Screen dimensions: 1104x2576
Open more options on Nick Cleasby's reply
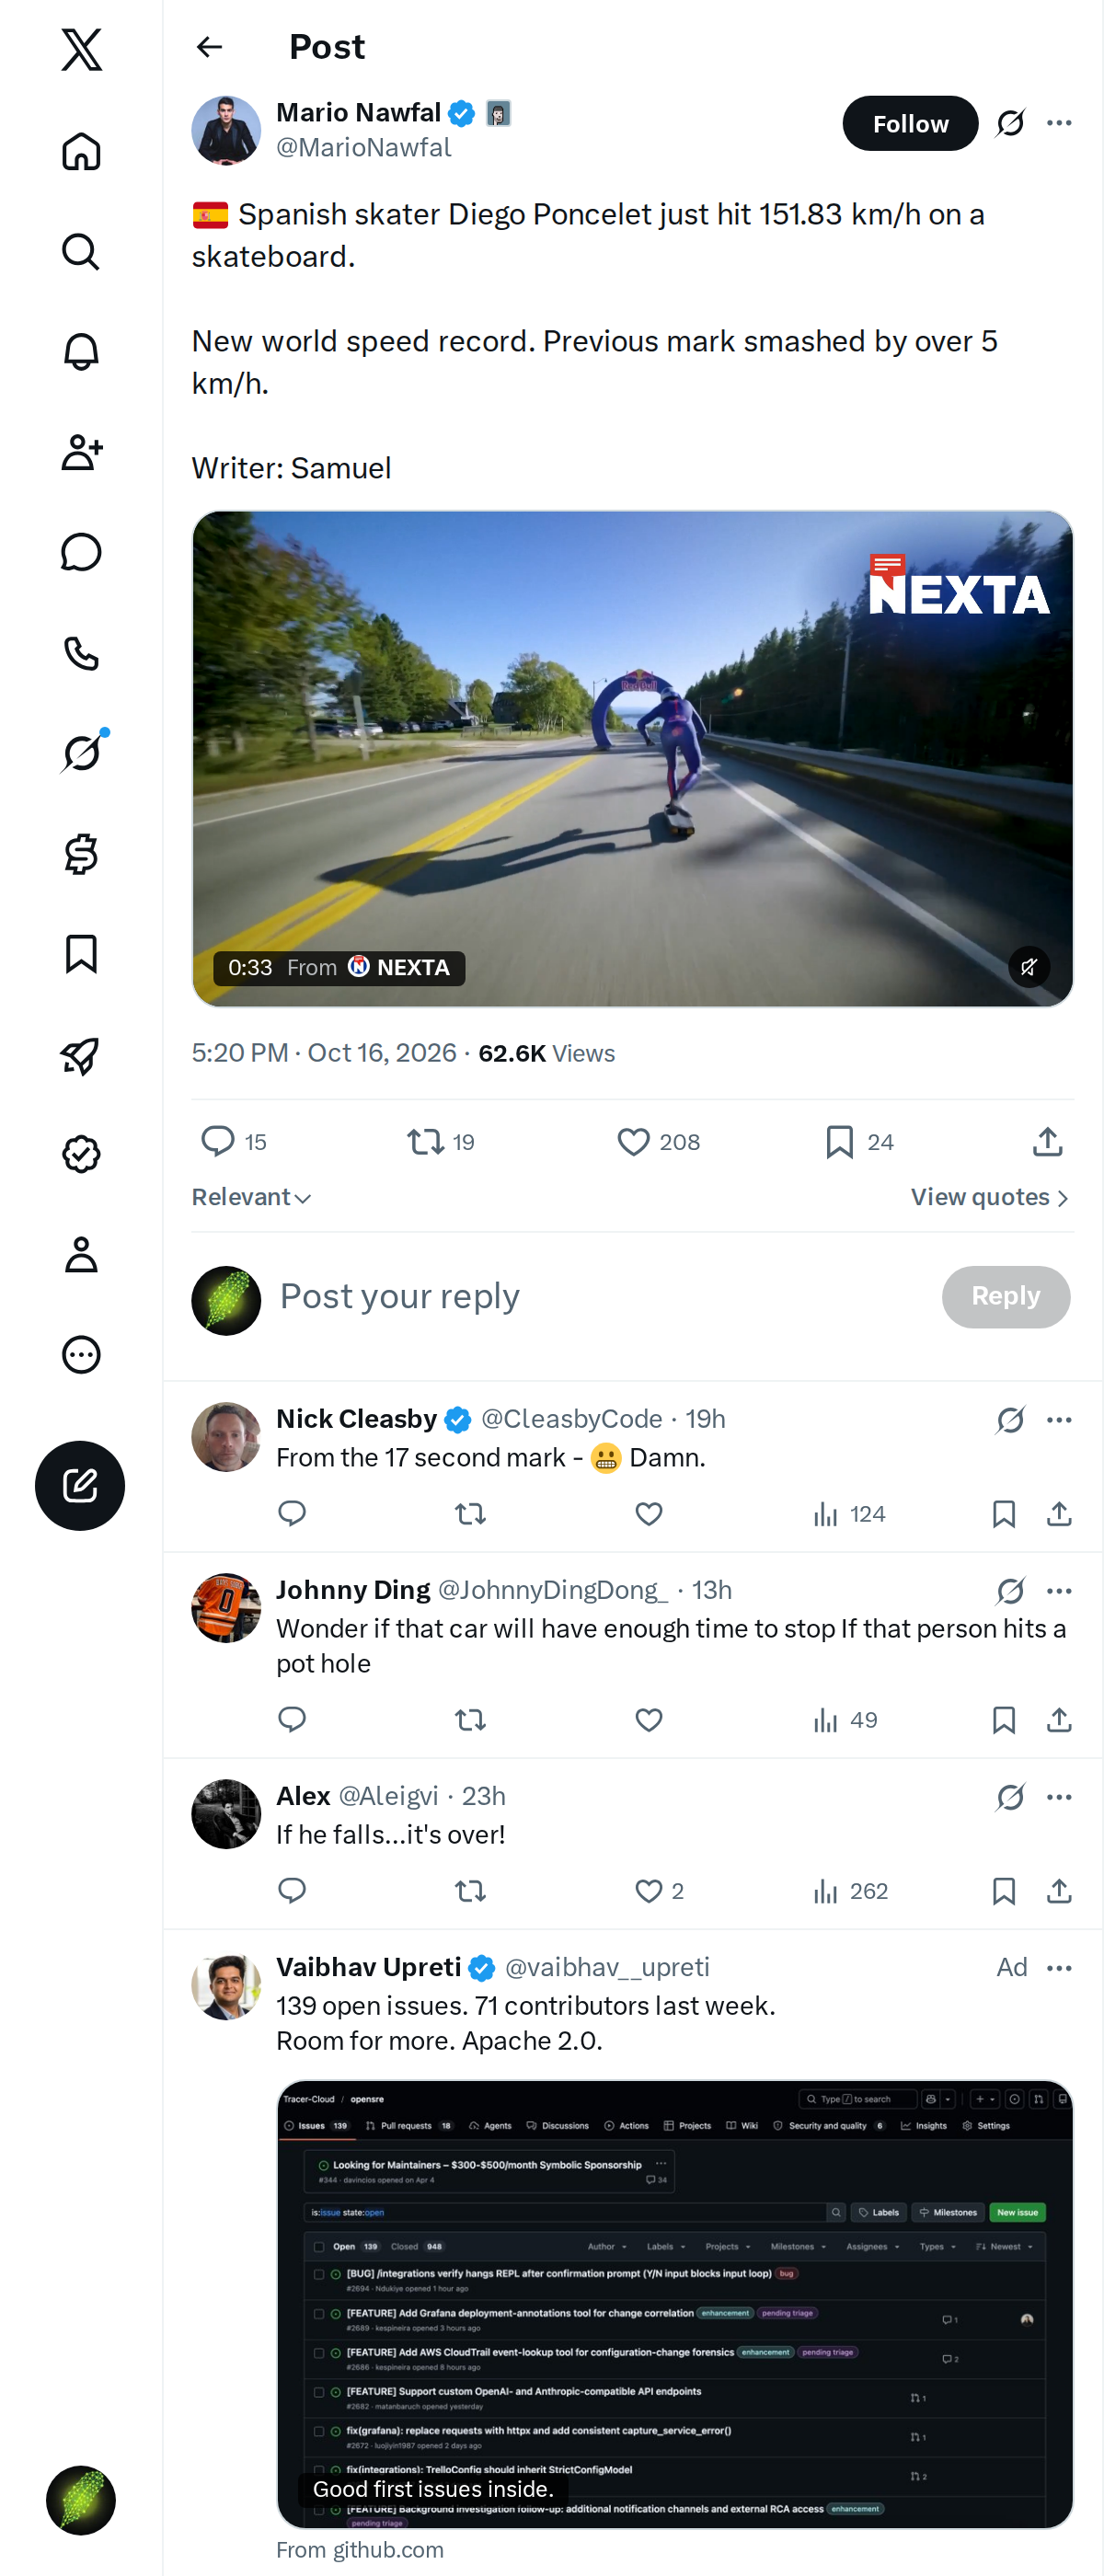point(1059,1419)
